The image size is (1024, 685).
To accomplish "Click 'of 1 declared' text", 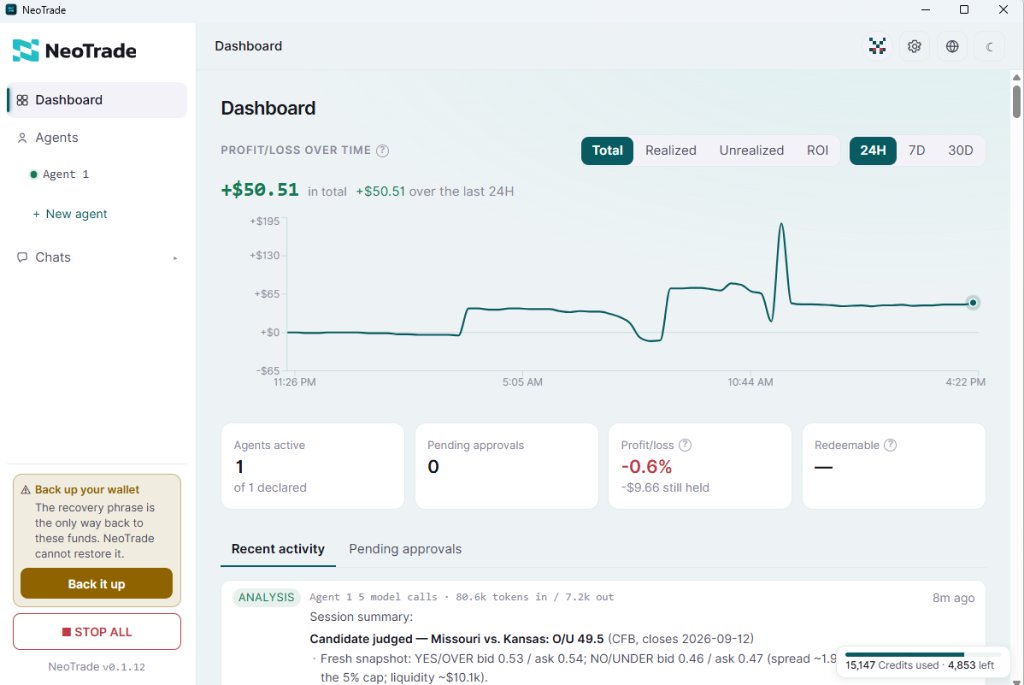I will pyautogui.click(x=270, y=488).
